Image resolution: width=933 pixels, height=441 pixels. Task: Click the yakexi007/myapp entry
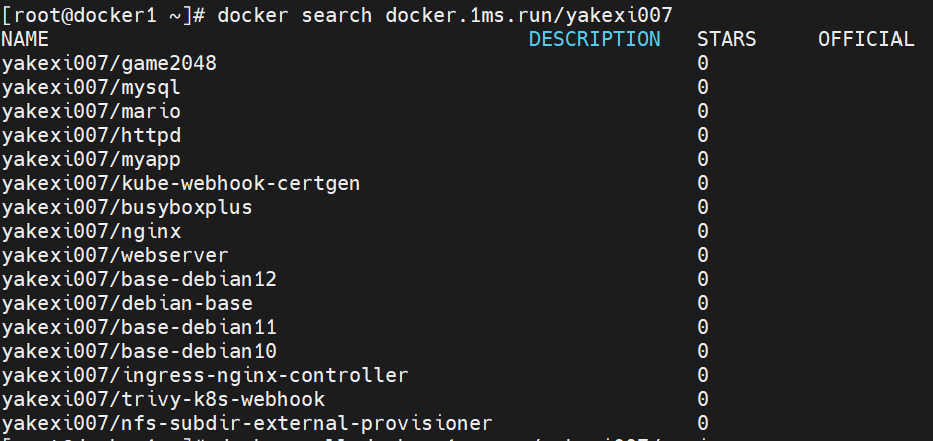coord(91,159)
